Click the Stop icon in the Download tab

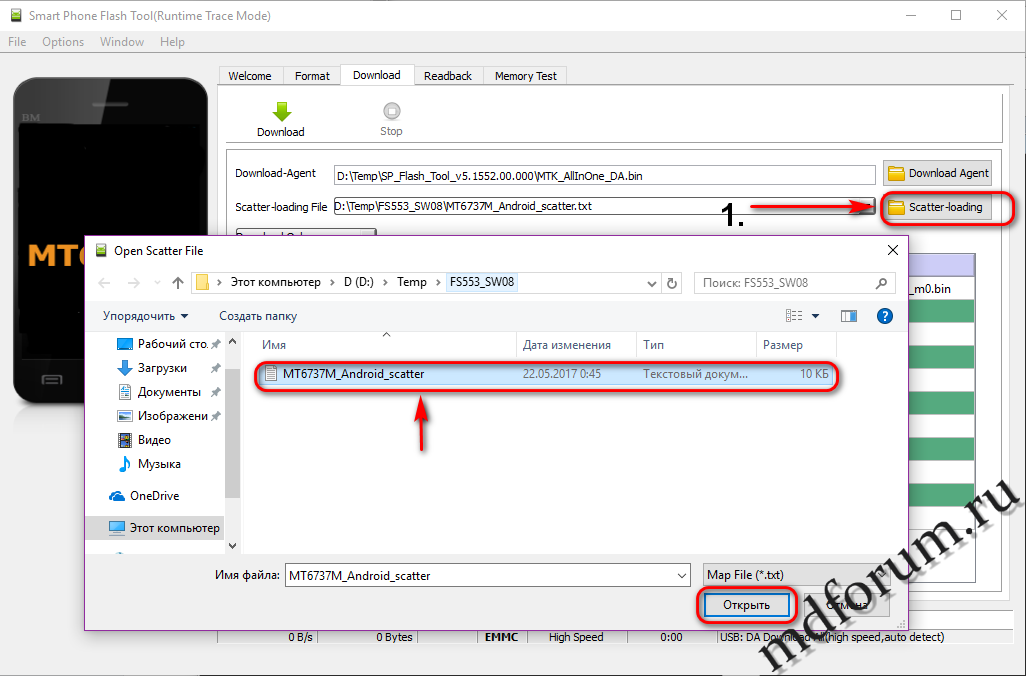391,111
